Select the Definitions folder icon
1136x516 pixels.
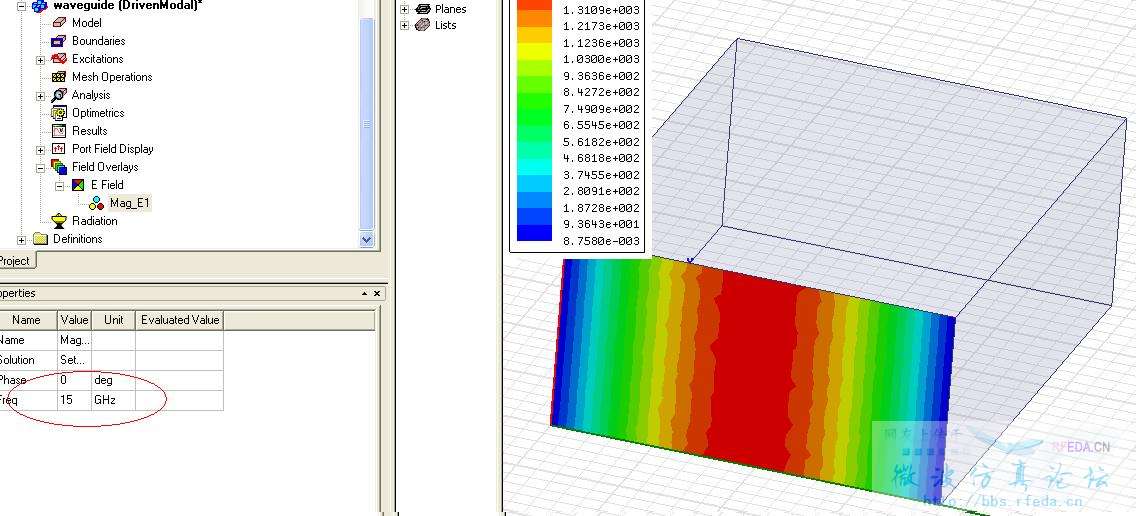[41, 239]
